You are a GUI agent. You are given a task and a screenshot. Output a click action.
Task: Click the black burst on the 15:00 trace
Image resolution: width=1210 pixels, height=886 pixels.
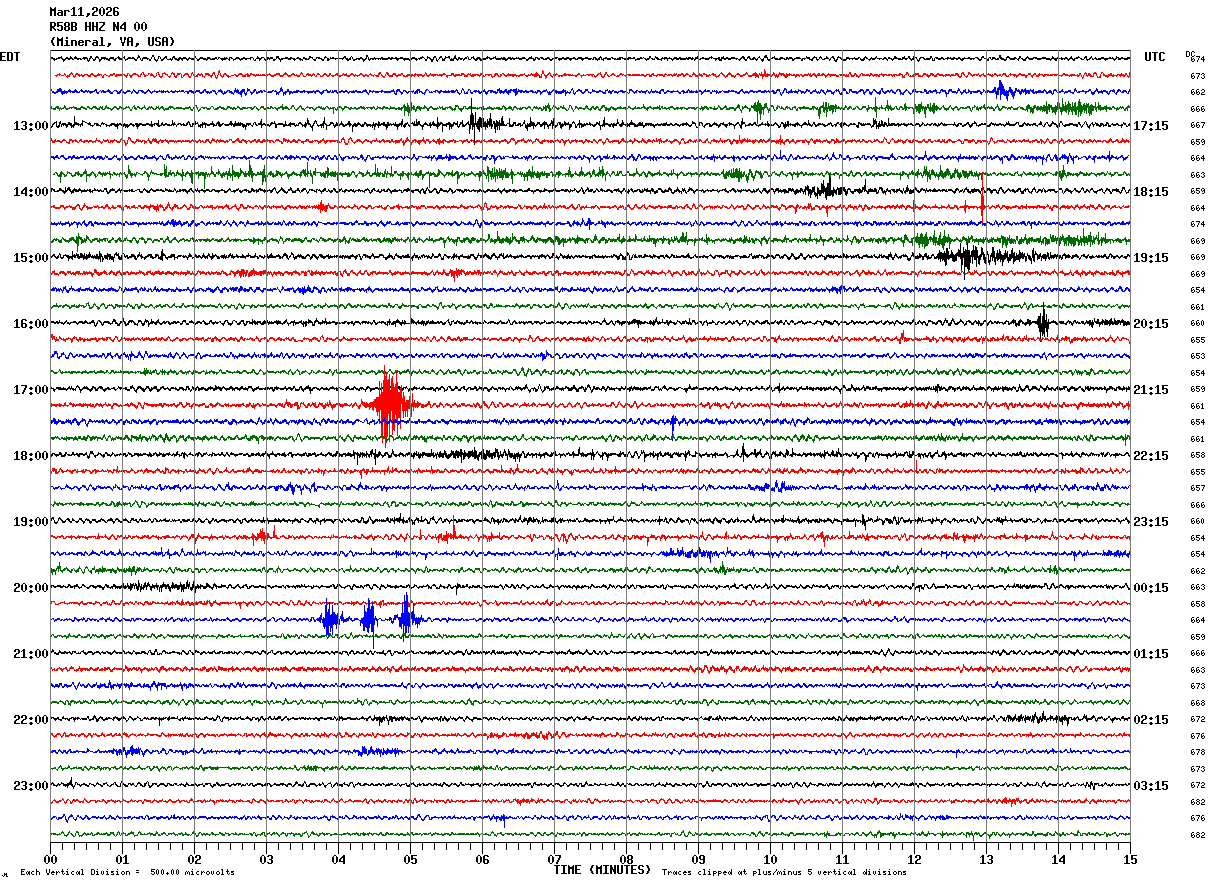(x=968, y=257)
